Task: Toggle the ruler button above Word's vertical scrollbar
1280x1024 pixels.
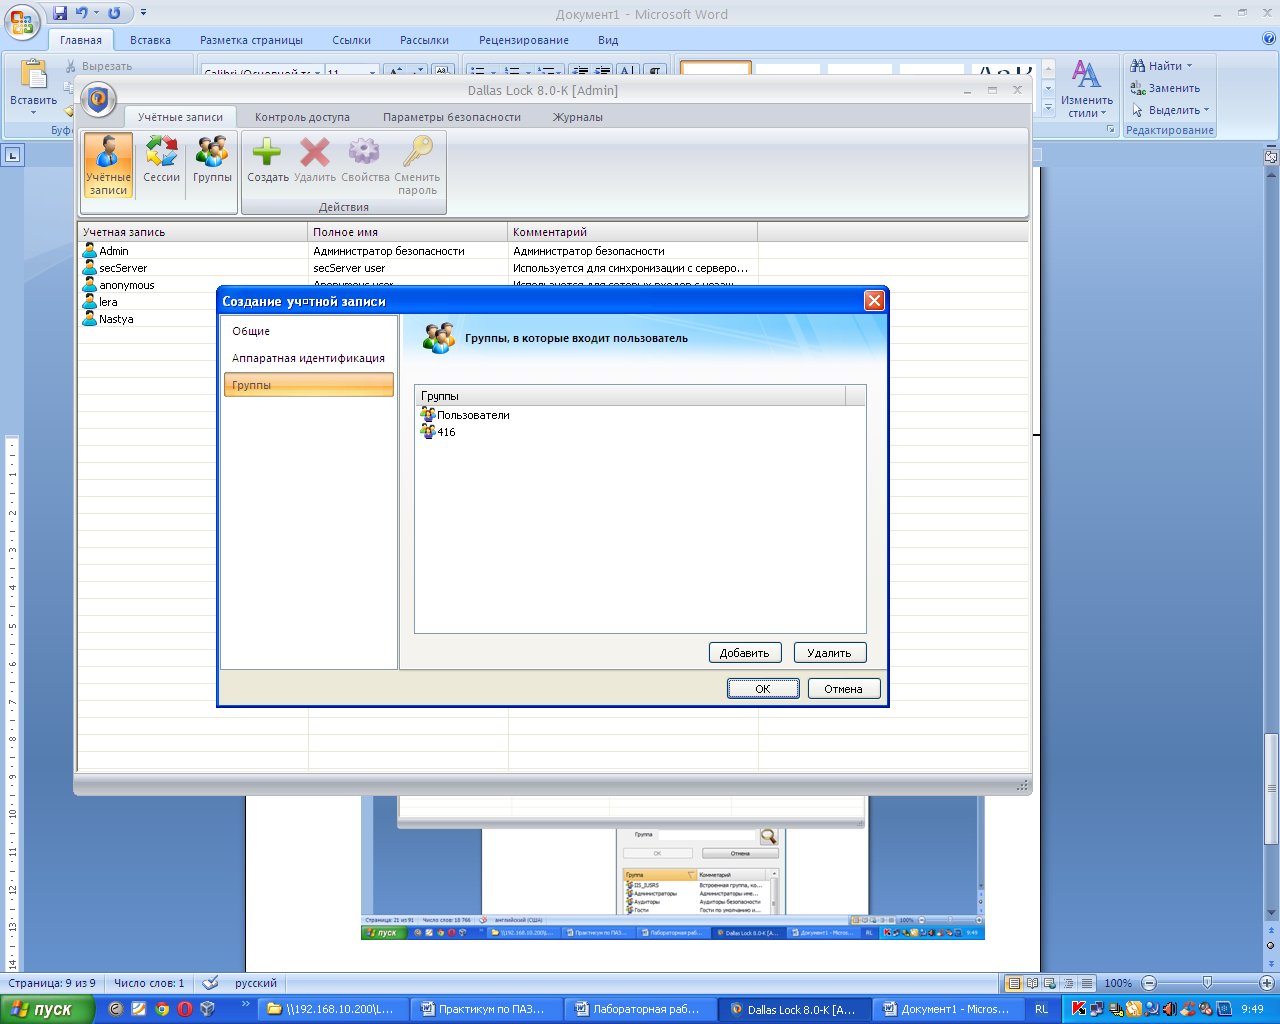Action: tap(1271, 156)
